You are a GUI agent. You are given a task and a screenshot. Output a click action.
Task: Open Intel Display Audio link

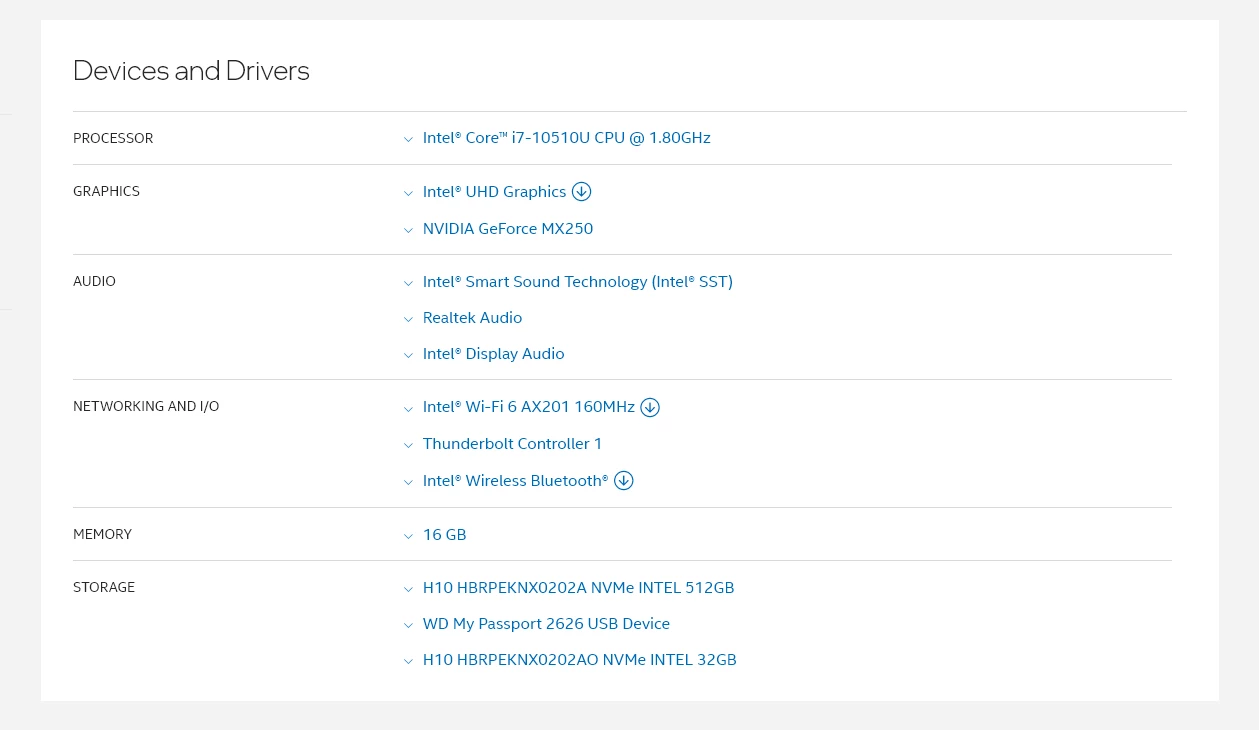click(493, 354)
